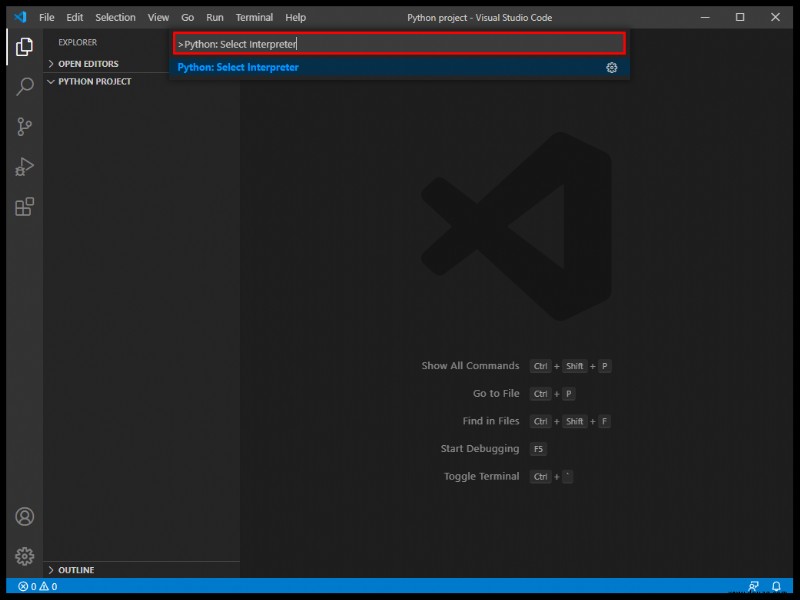Screen dimensions: 800x600
Task: Click the F5 key label
Action: pos(538,449)
